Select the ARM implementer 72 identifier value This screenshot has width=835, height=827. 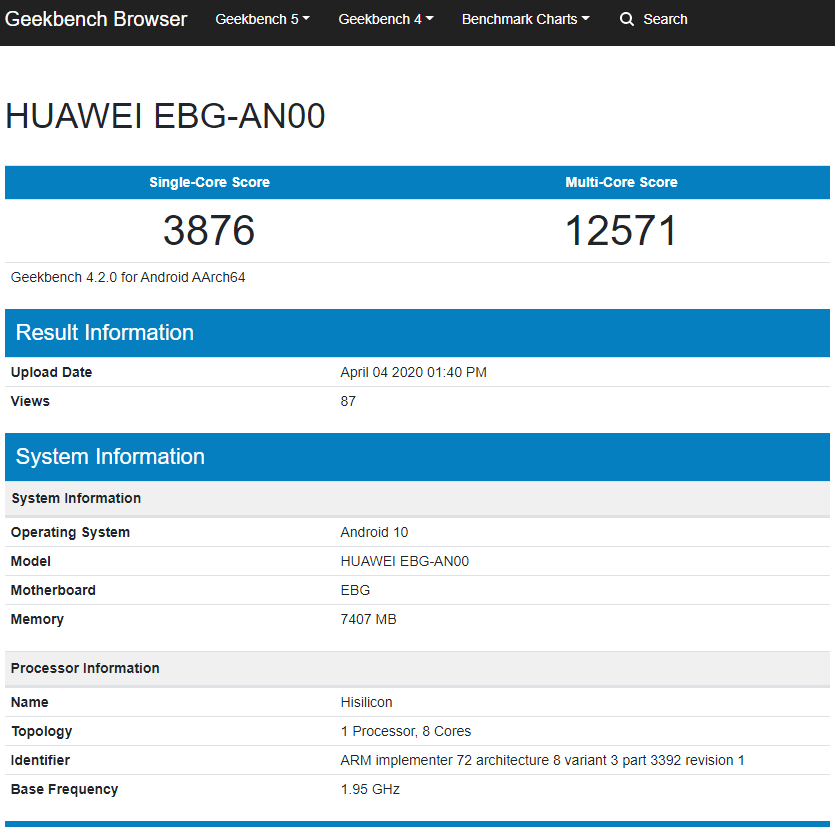click(x=542, y=760)
